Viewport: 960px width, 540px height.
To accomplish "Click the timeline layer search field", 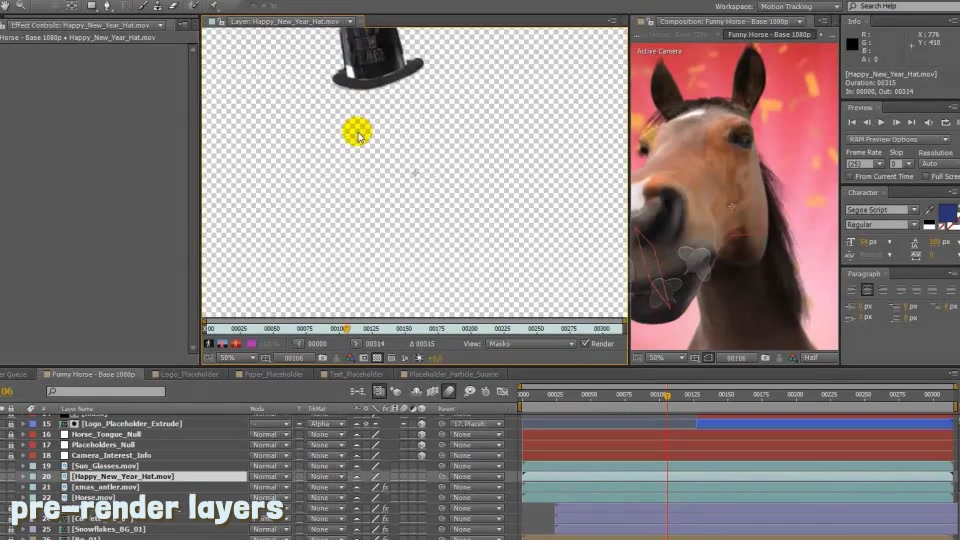I will [x=105, y=391].
